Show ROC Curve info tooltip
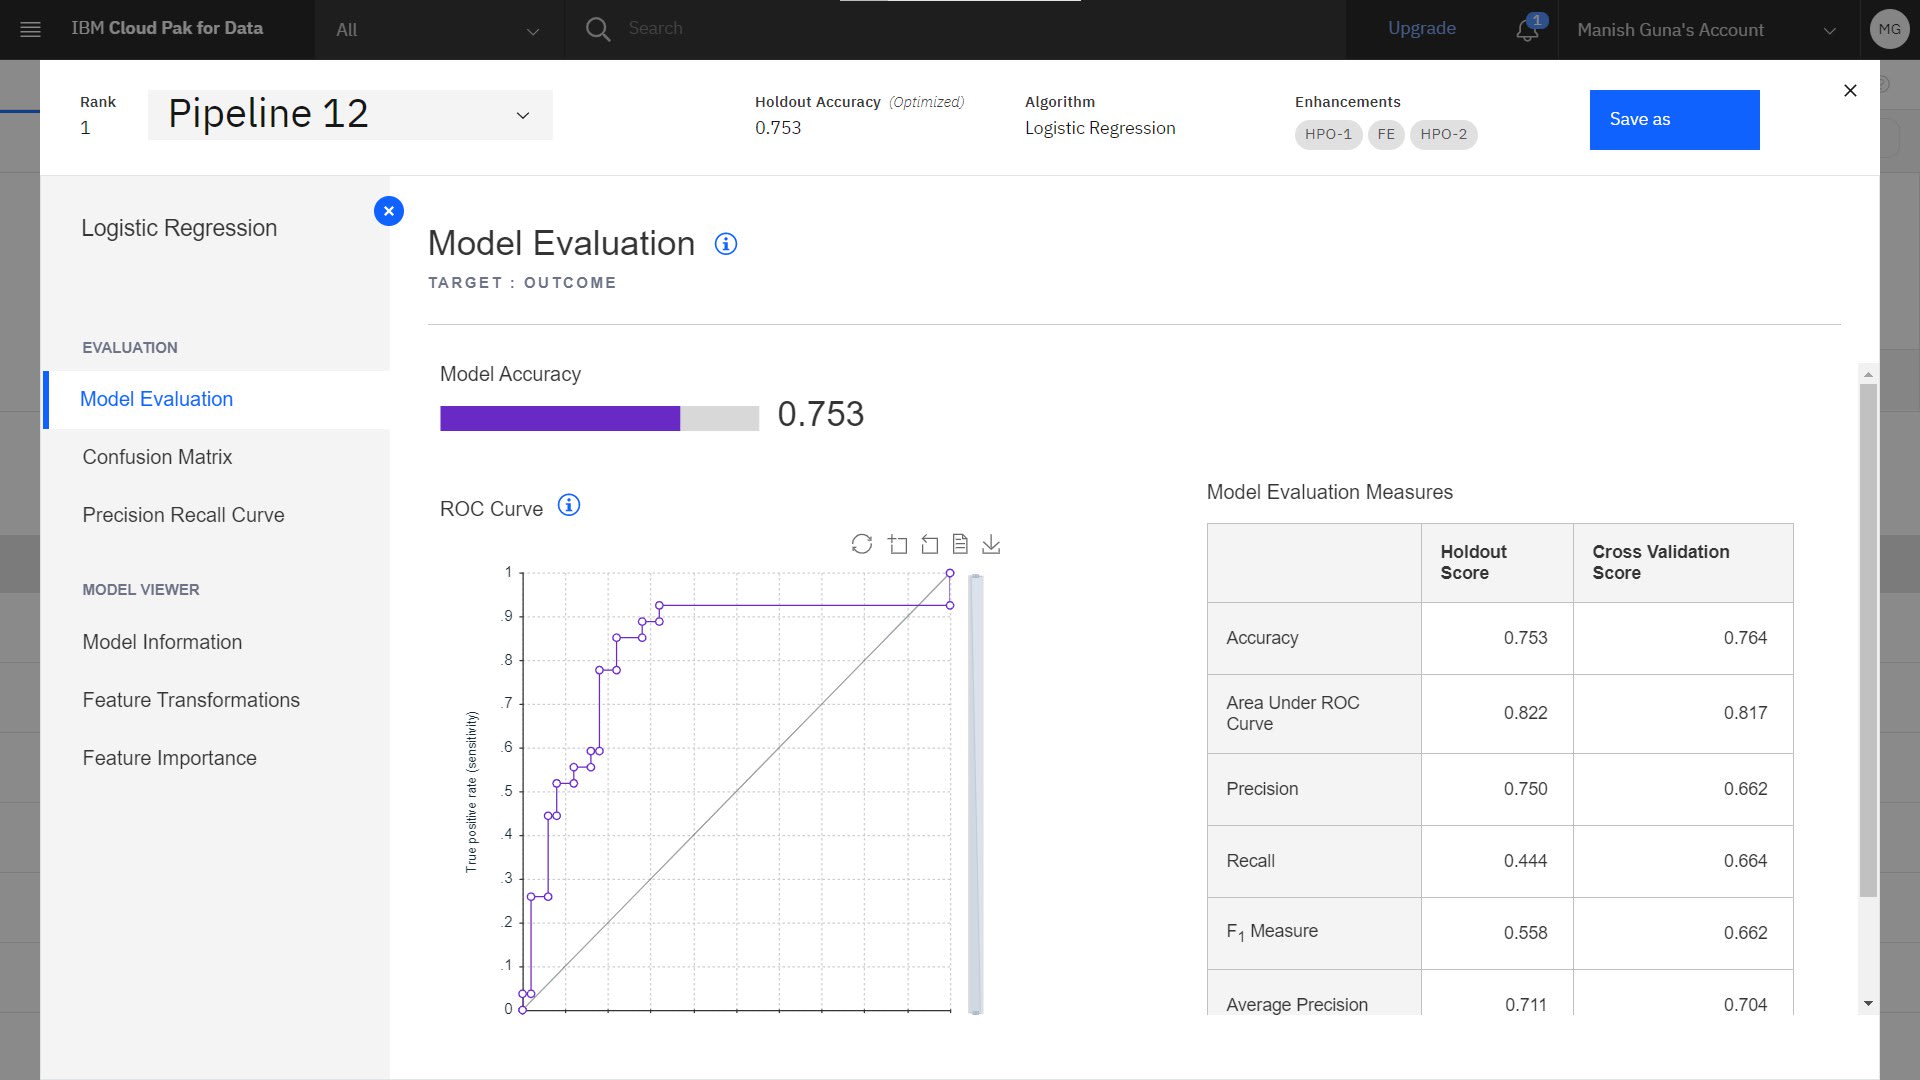The image size is (1920, 1080). pyautogui.click(x=568, y=505)
